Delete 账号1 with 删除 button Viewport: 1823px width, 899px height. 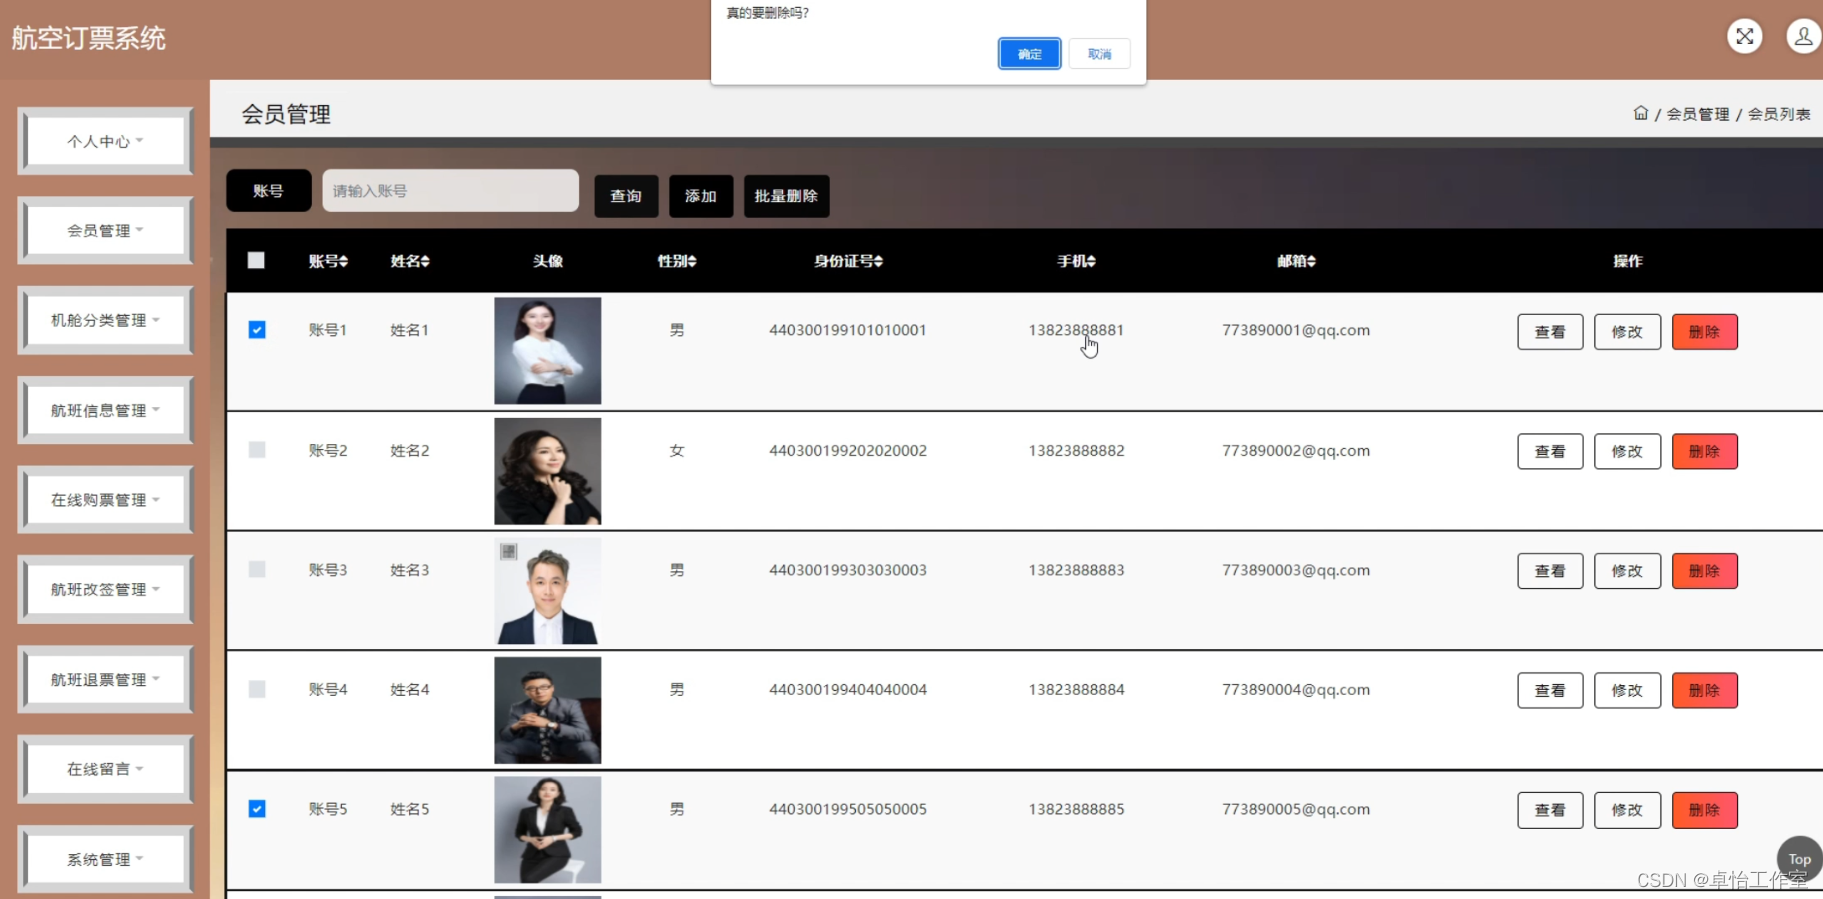tap(1704, 332)
